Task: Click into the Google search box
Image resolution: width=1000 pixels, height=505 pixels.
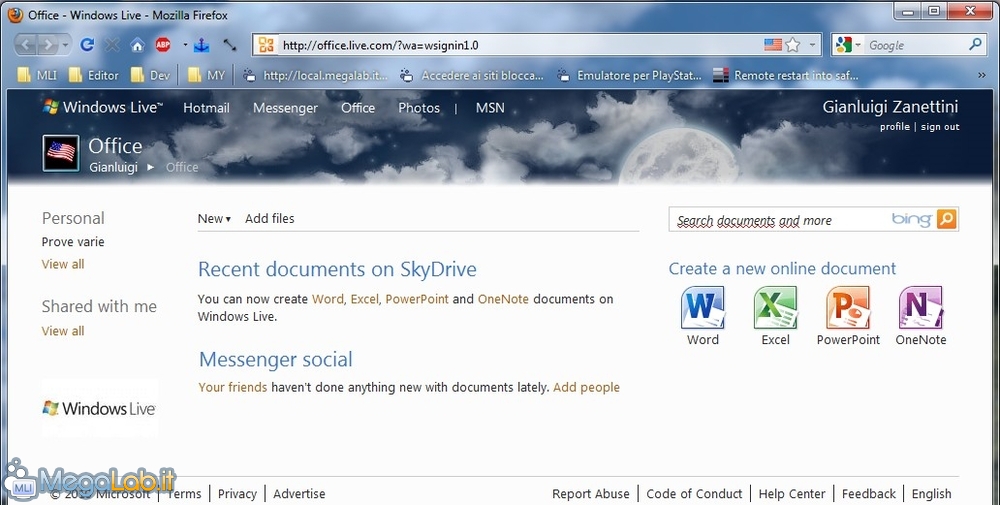Action: coord(916,45)
